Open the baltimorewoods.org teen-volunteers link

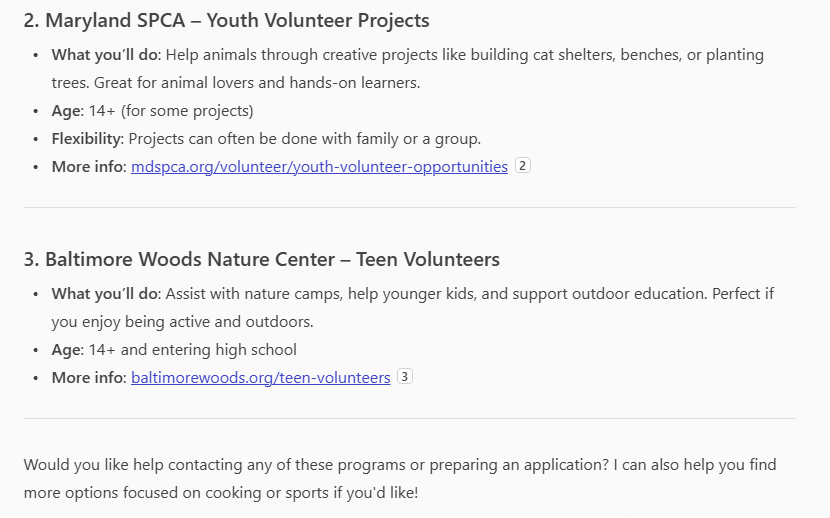click(x=260, y=378)
